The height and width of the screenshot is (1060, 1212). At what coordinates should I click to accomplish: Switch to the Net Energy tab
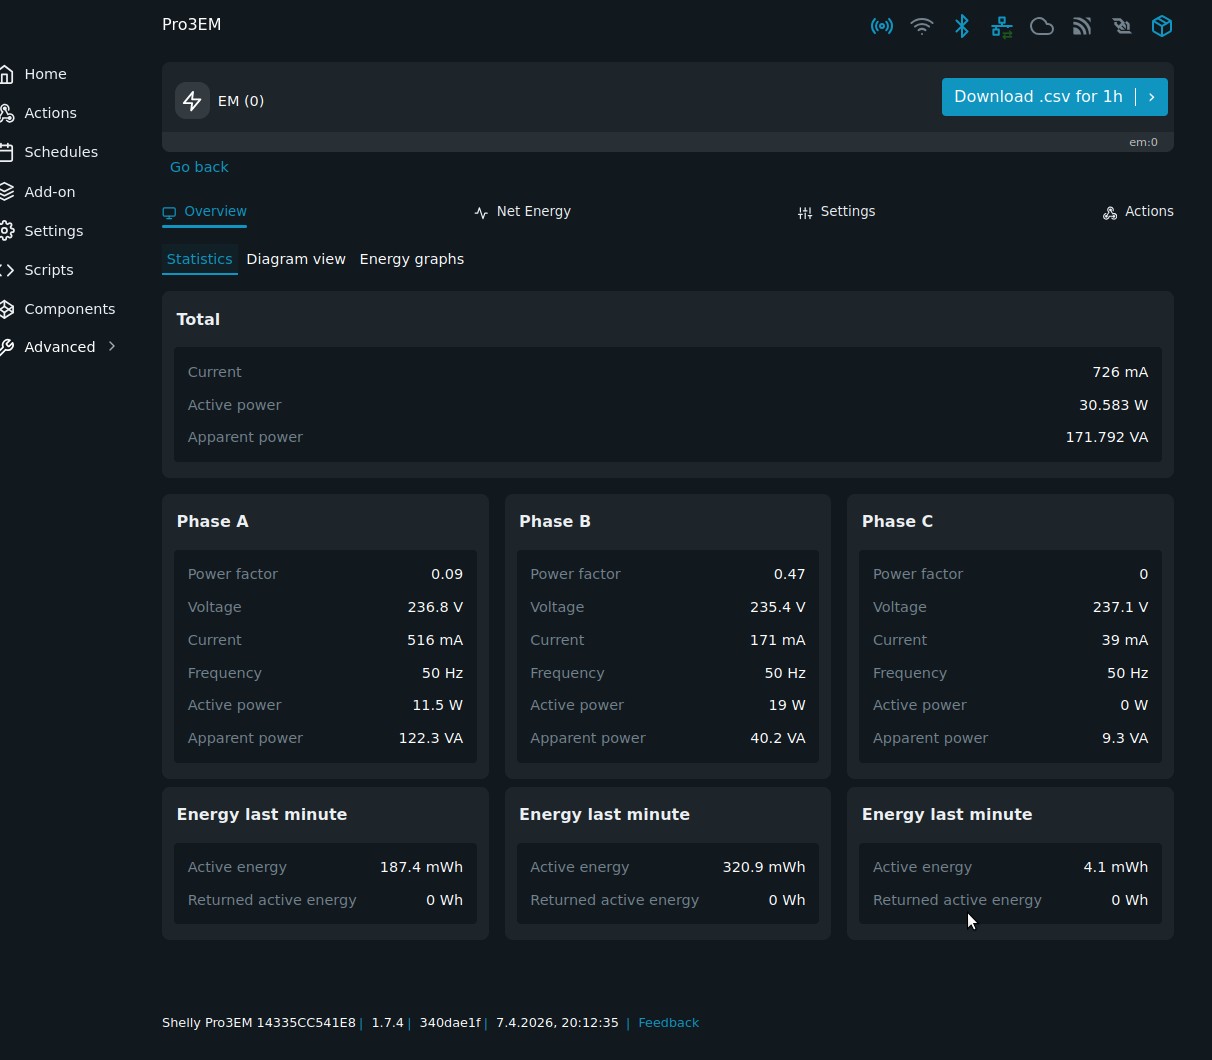pyautogui.click(x=523, y=212)
